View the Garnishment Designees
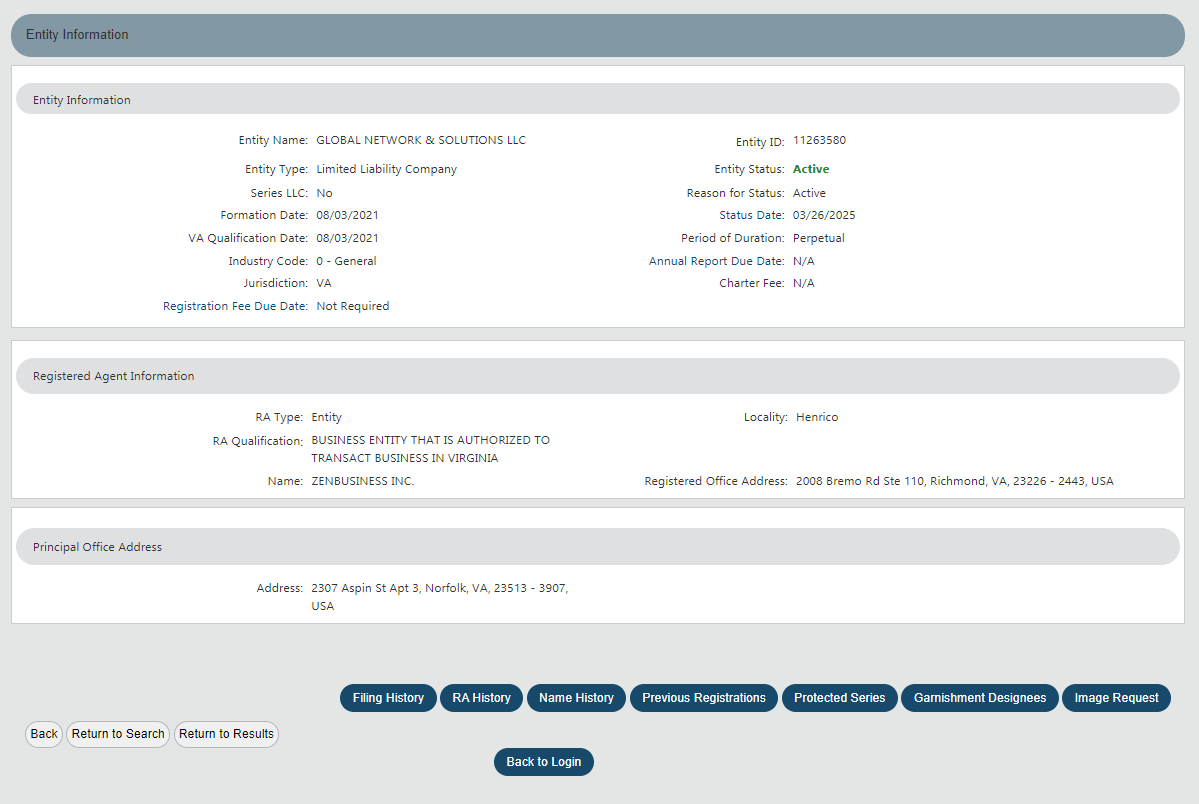1199x804 pixels. [979, 698]
